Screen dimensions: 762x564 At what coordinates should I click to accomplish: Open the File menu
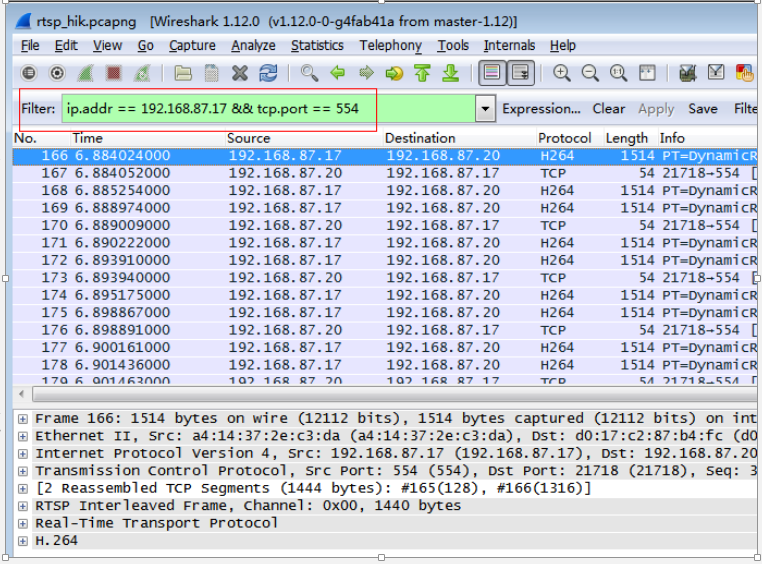[30, 46]
